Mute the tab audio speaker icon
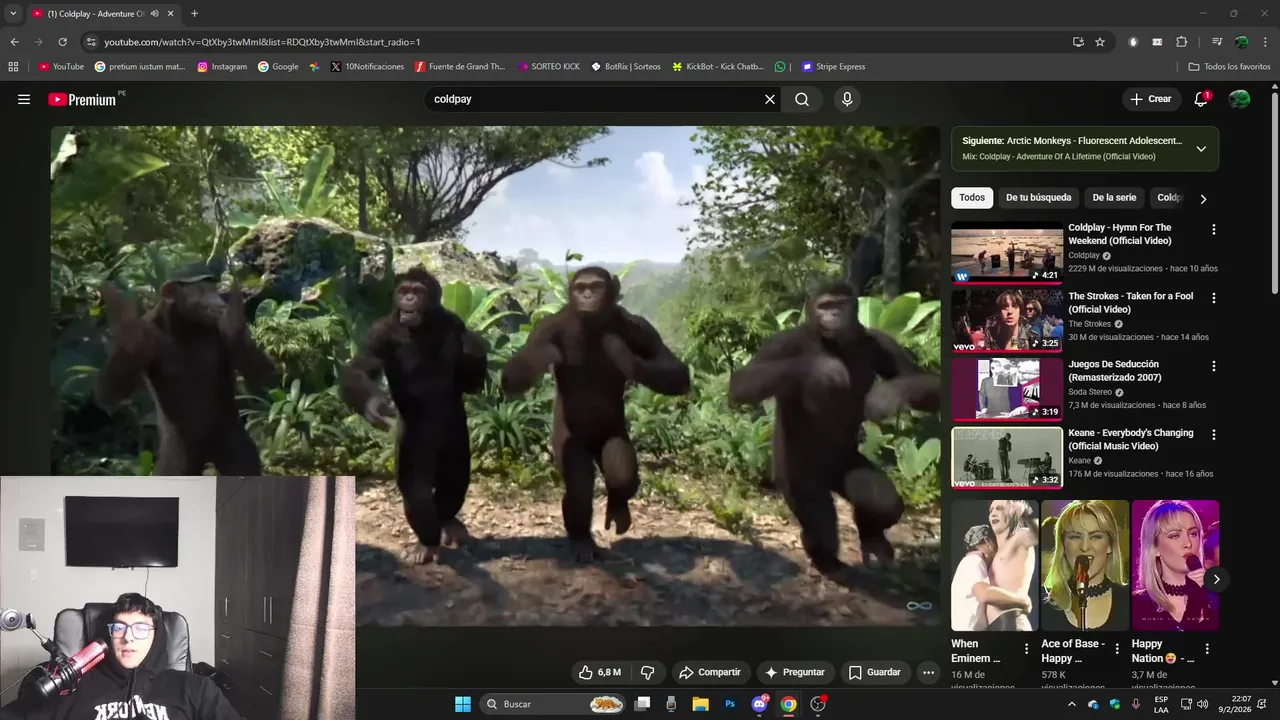1280x720 pixels. coord(154,14)
